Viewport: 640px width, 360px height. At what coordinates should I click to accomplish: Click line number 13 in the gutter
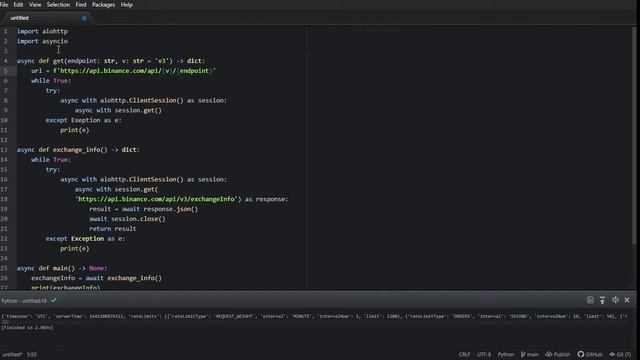point(4,150)
